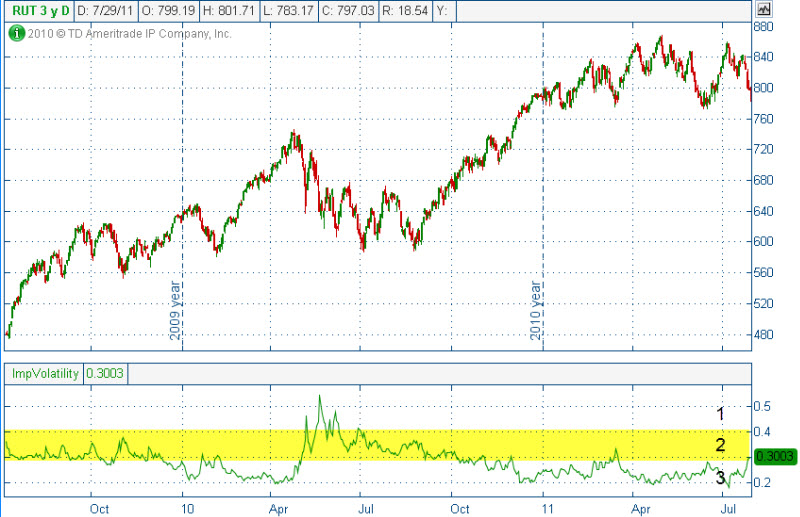Viewport: 800px width, 517px height.
Task: Click the 720 price axis label
Action: [x=764, y=150]
